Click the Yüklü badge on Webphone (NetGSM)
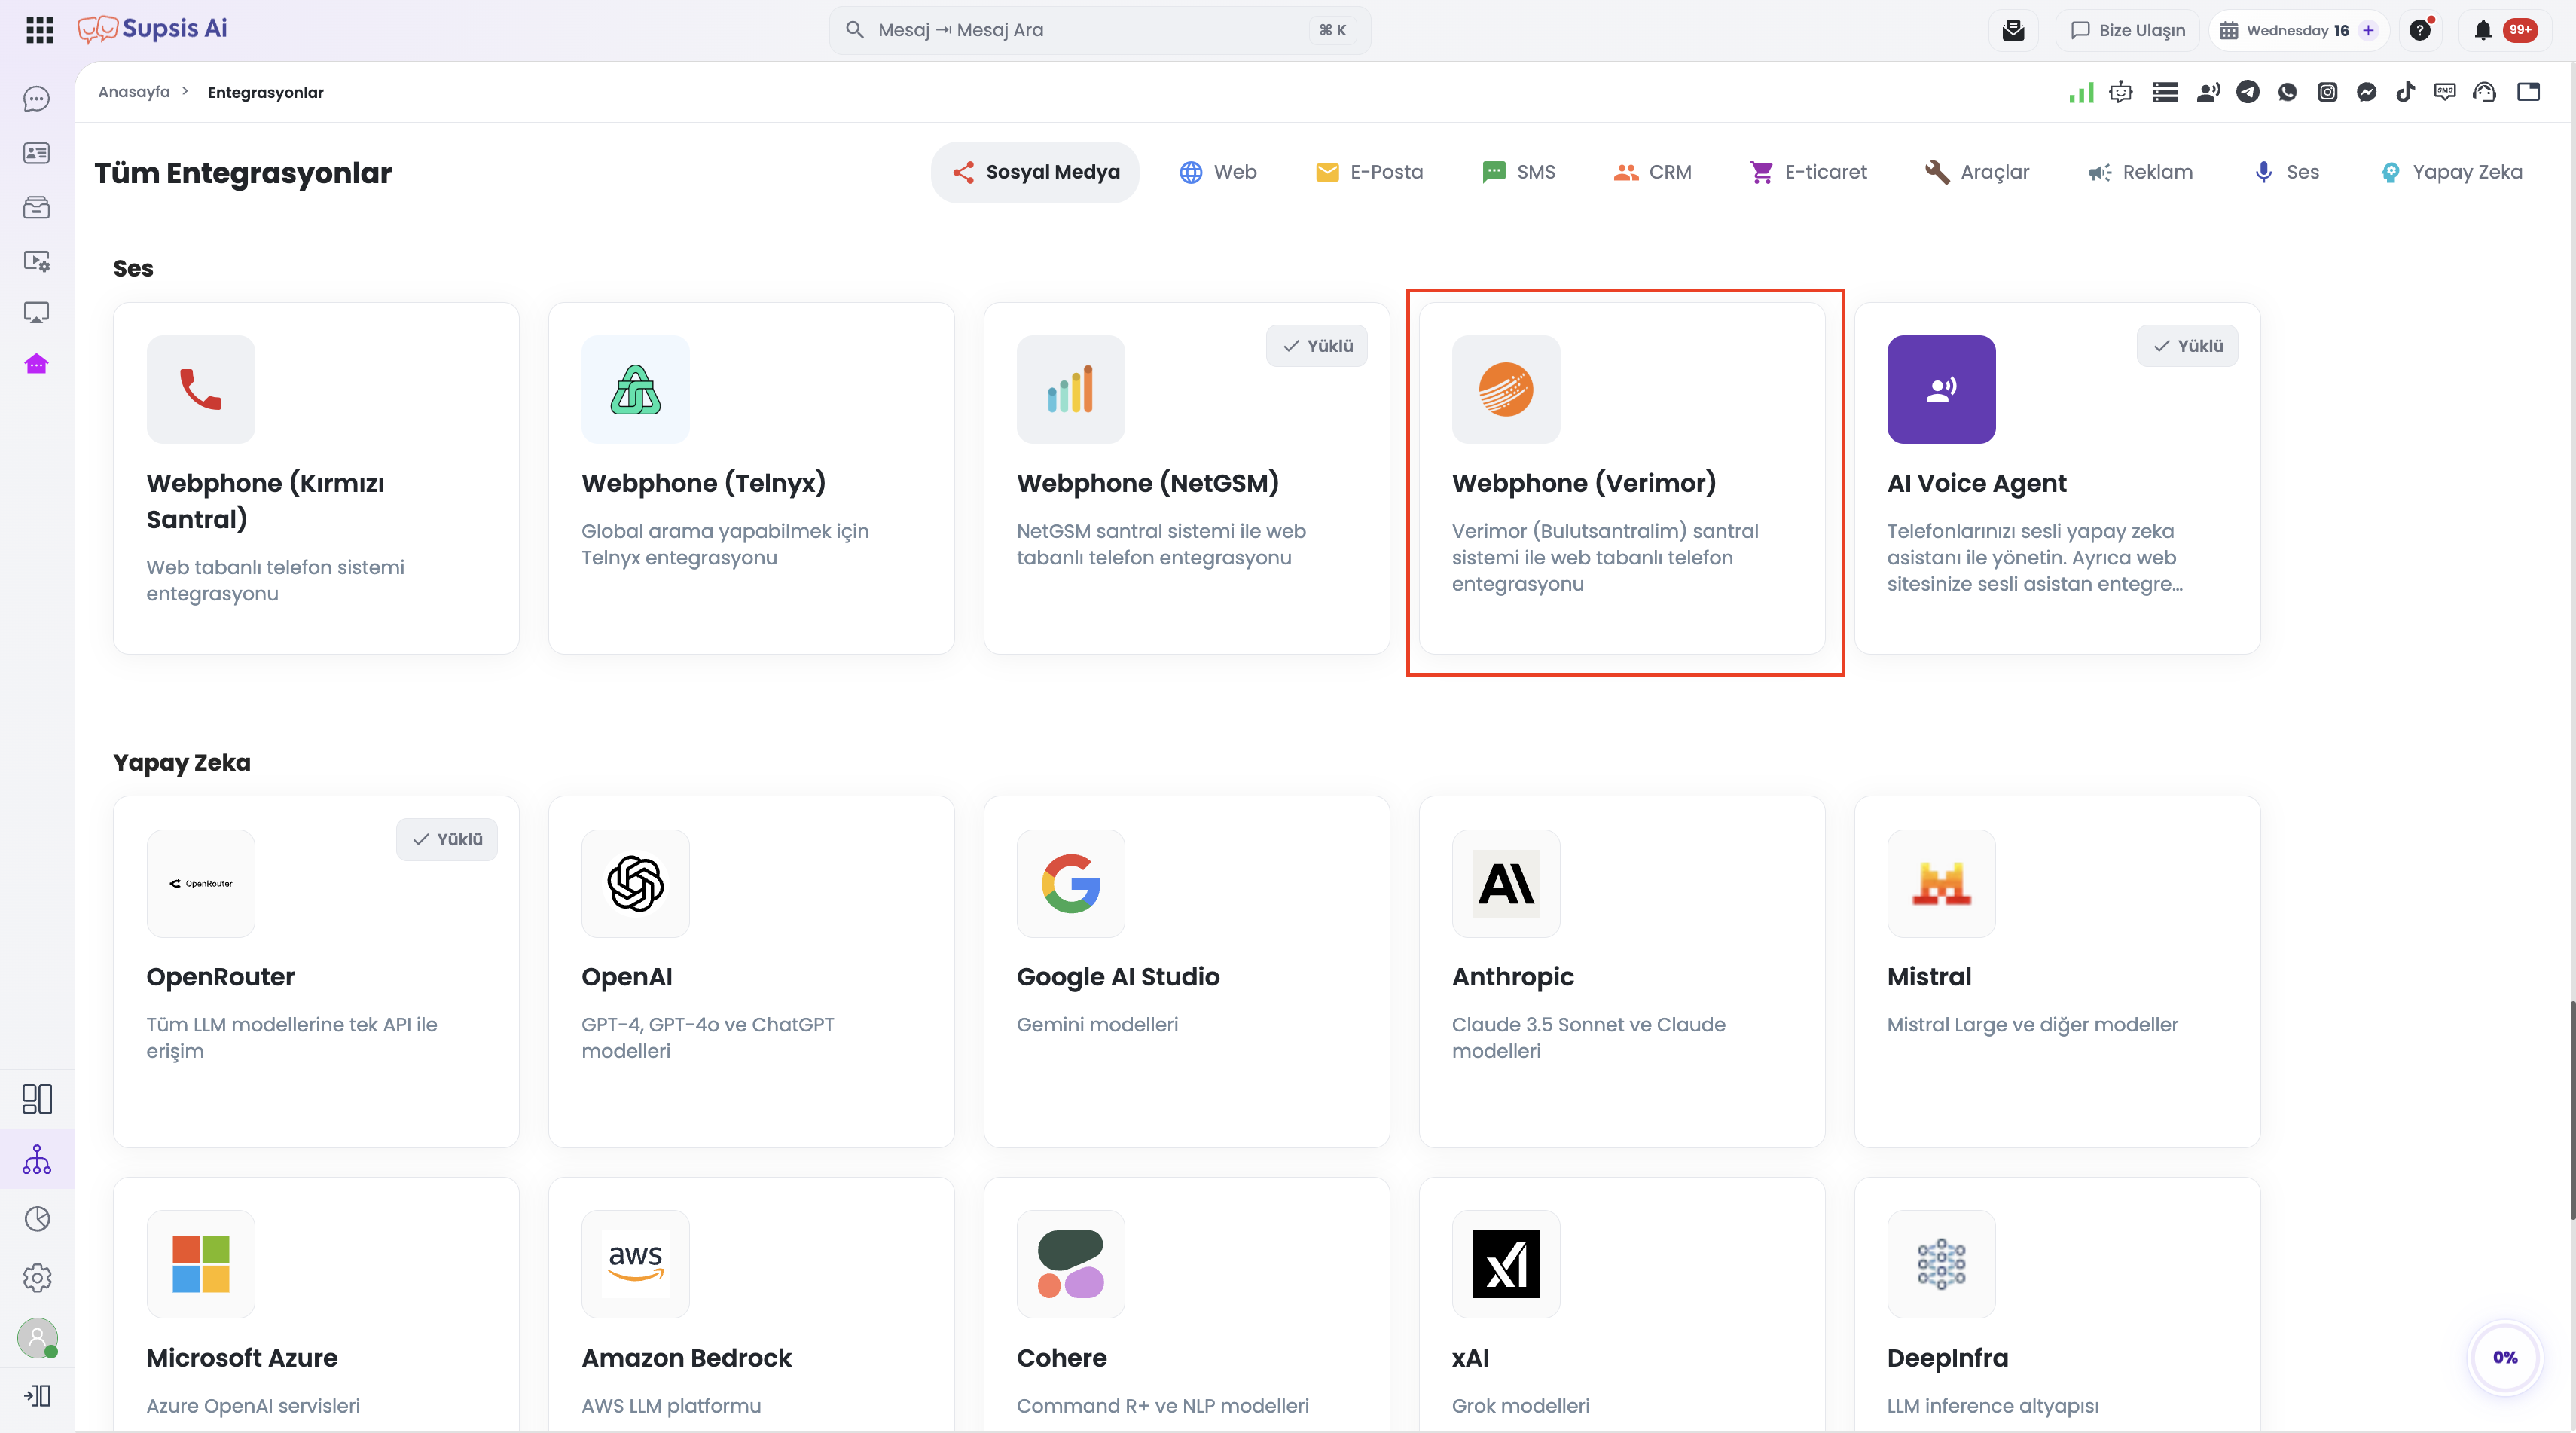Image resolution: width=2576 pixels, height=1433 pixels. click(1316, 346)
